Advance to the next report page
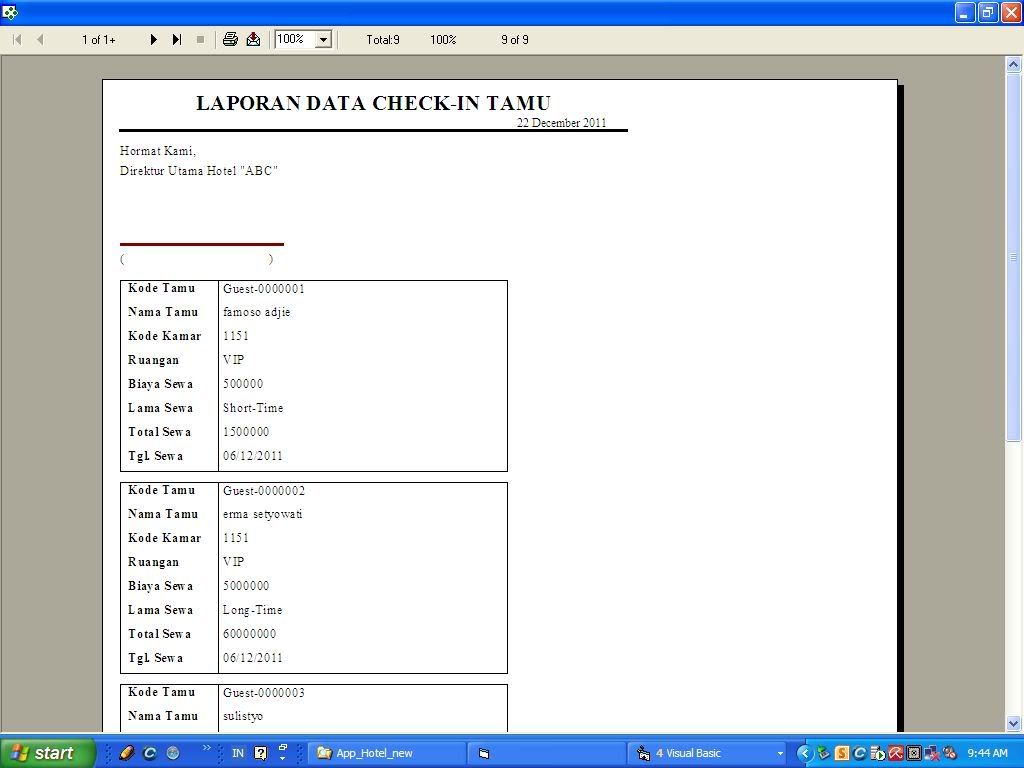Screen dimensions: 1024x768 coord(153,40)
